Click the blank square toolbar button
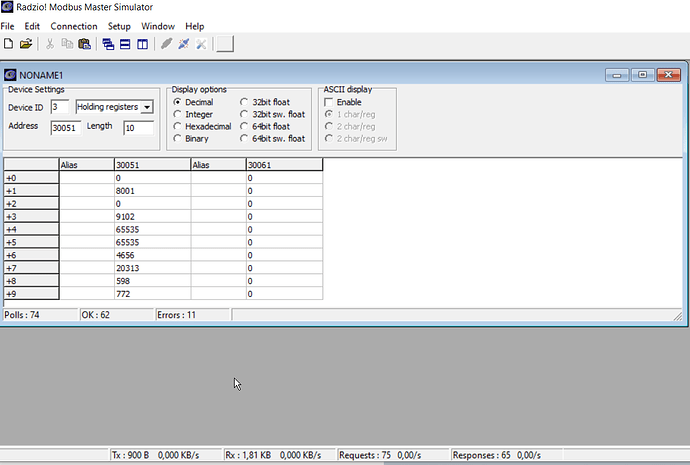The image size is (690, 465). tap(225, 44)
